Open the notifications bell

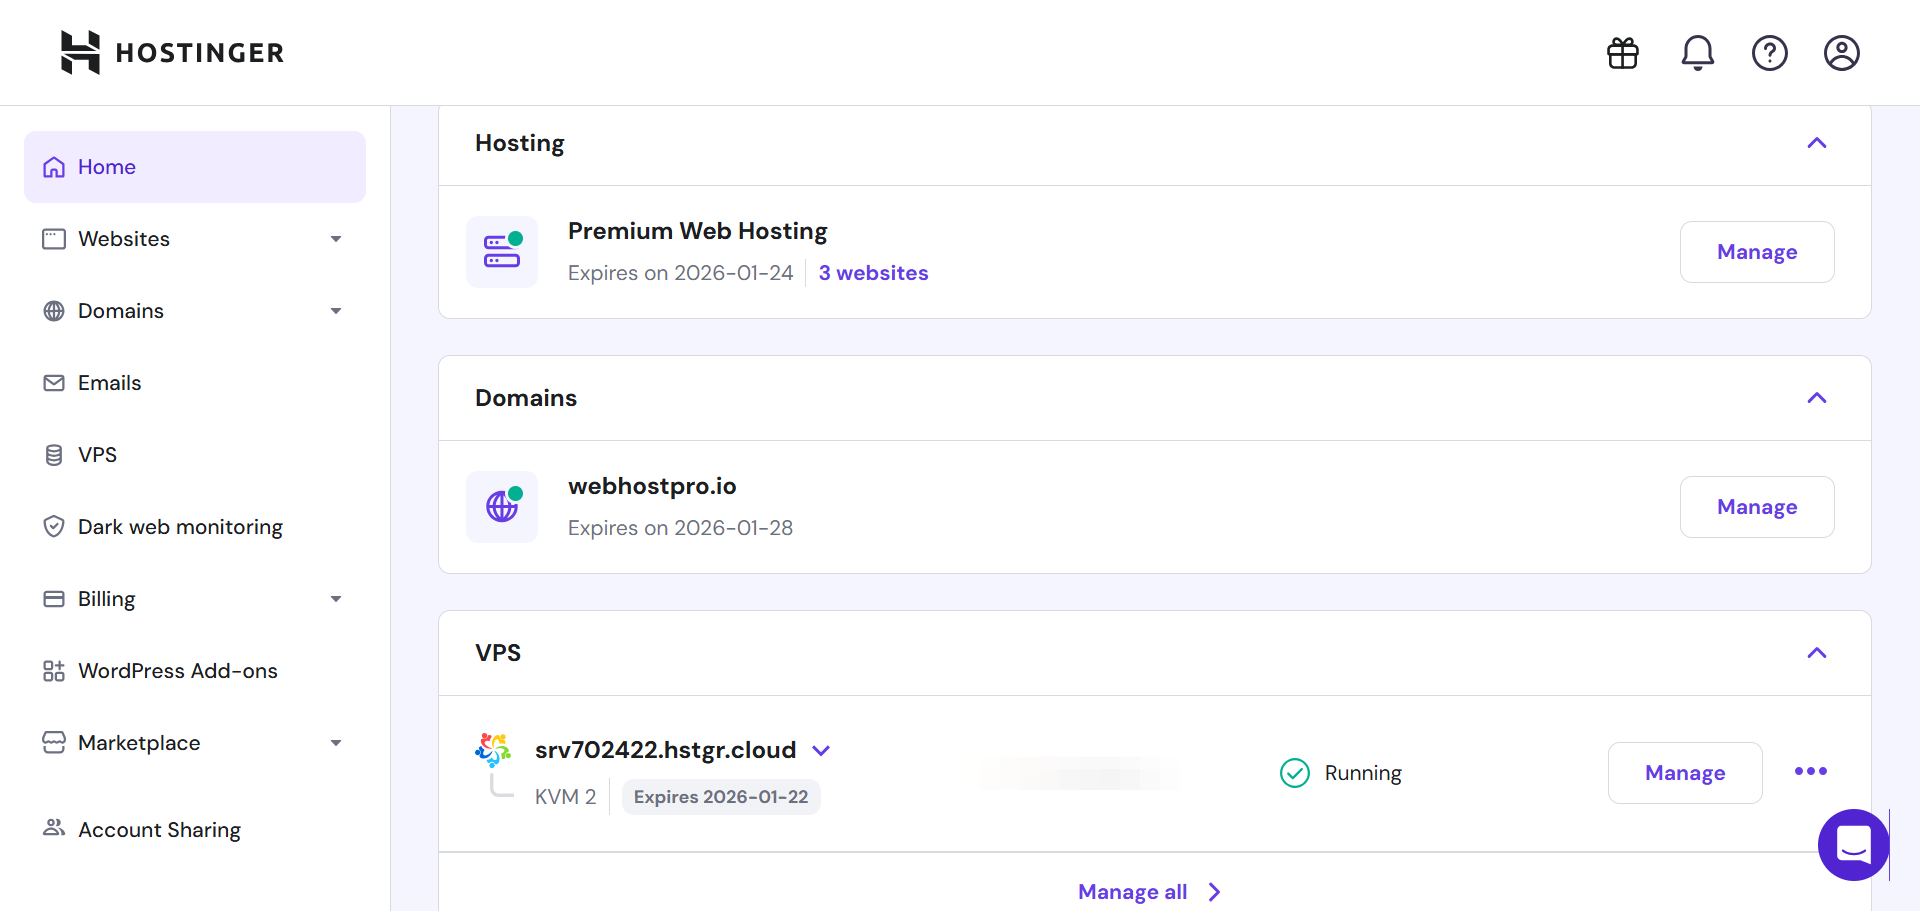(1697, 53)
